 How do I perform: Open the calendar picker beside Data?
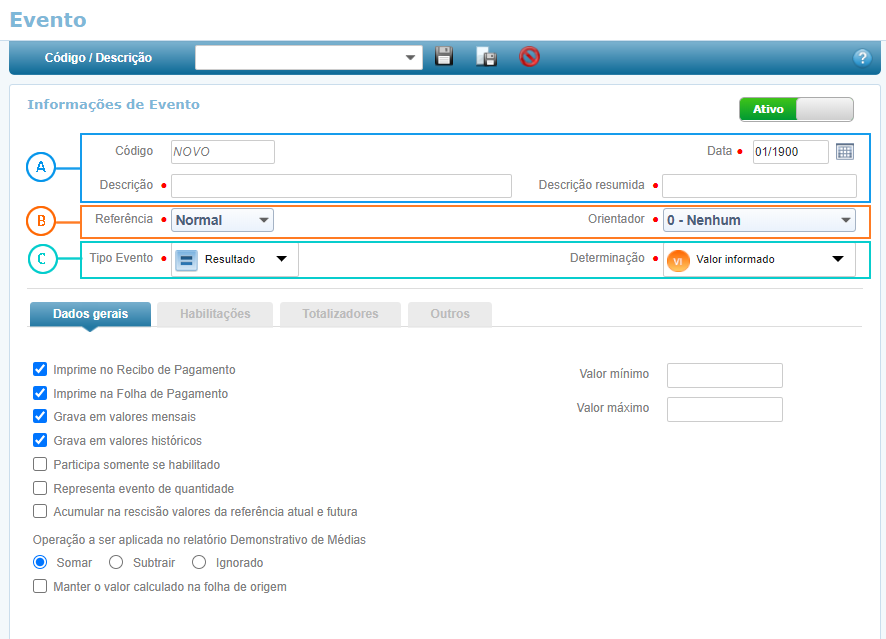(845, 152)
